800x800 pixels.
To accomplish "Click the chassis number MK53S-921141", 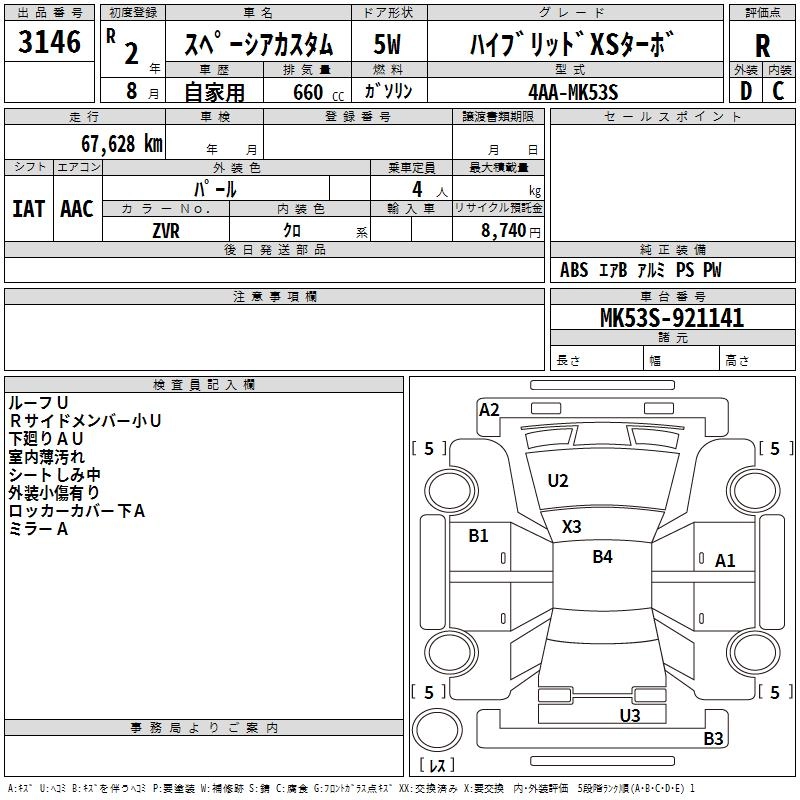I will pyautogui.click(x=672, y=319).
